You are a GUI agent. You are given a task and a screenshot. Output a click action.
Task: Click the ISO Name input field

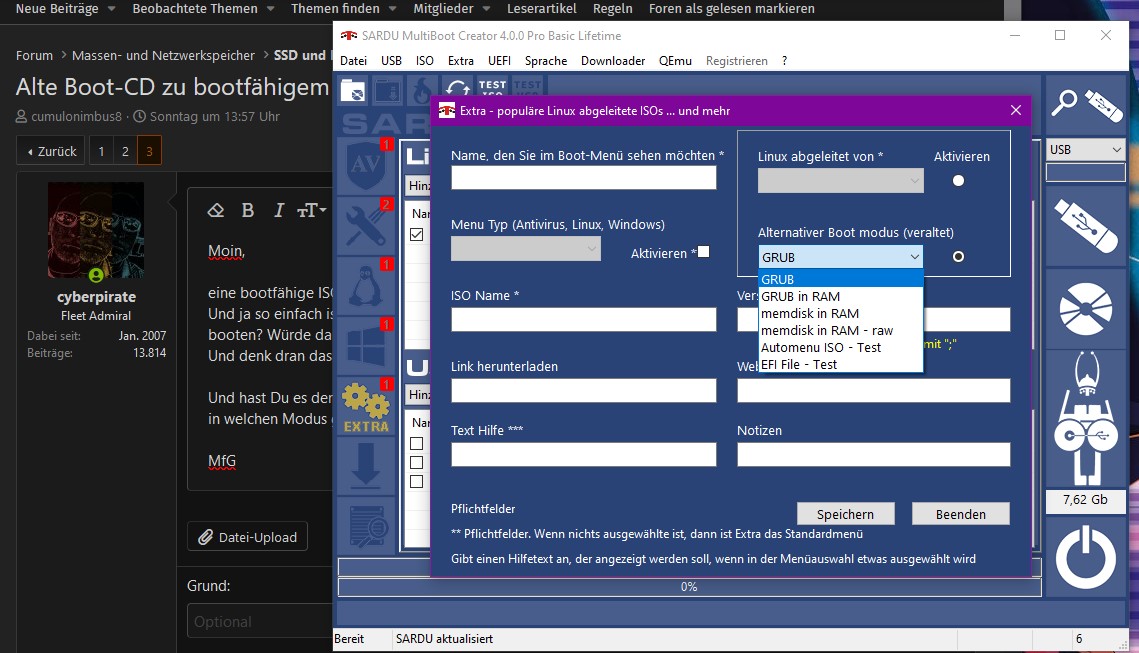(x=583, y=320)
